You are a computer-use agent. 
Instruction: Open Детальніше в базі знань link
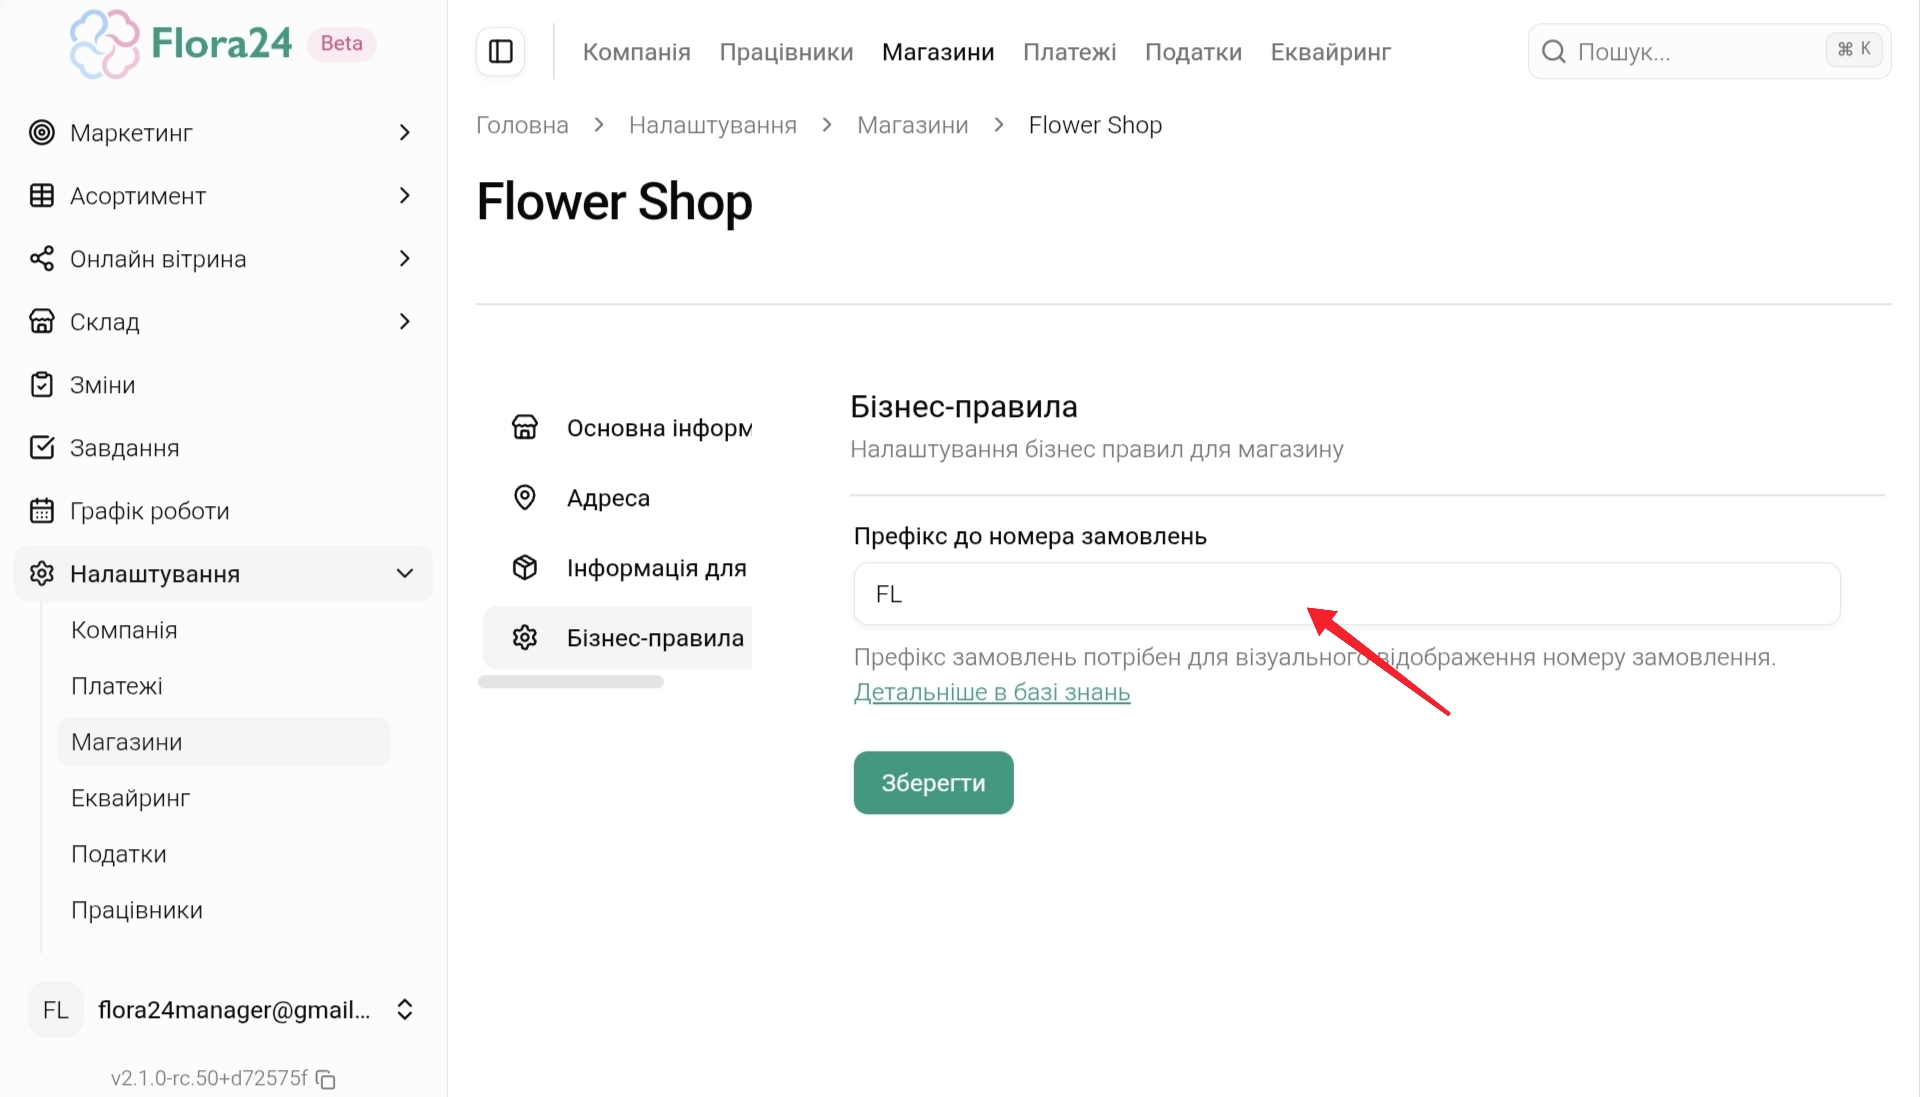pos(992,693)
